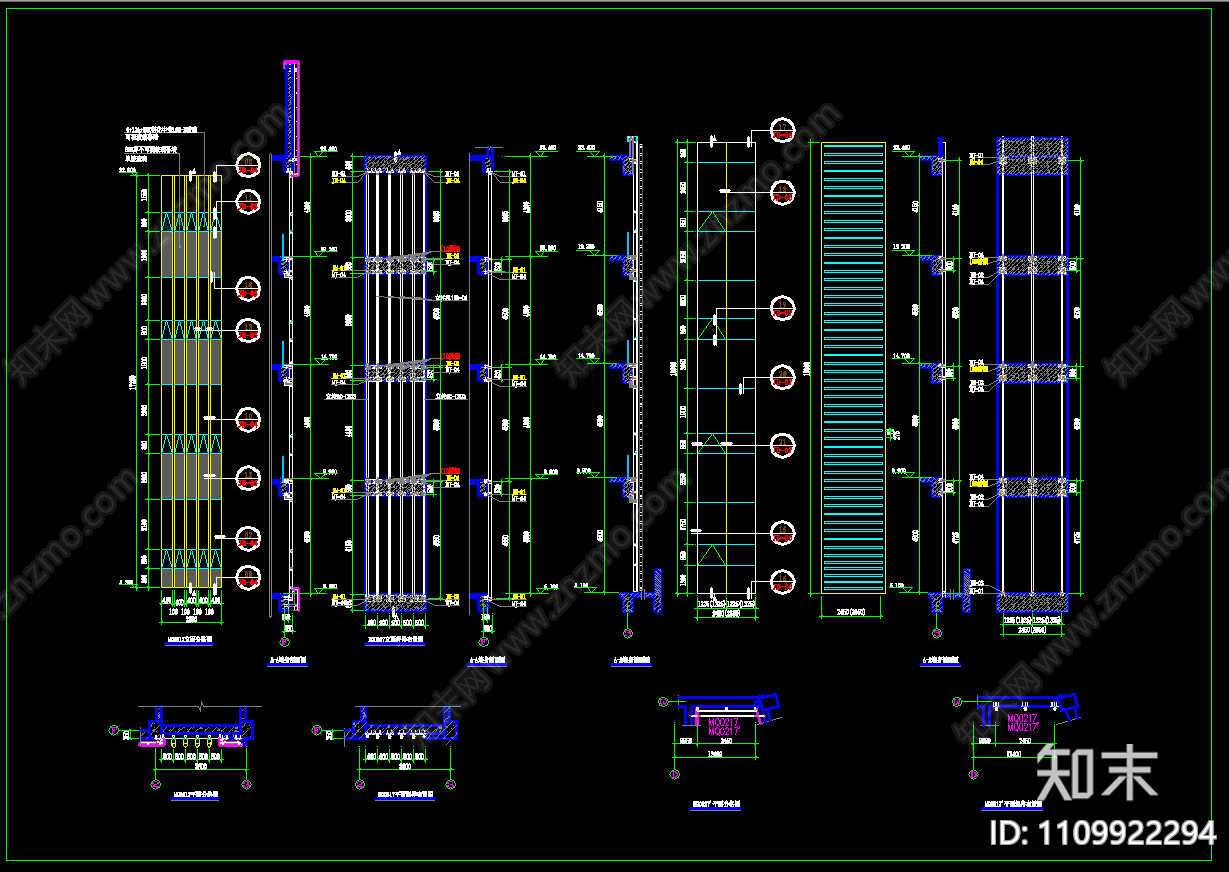
Task: Click the magenta-capped tall wall section at top
Action: 291,110
